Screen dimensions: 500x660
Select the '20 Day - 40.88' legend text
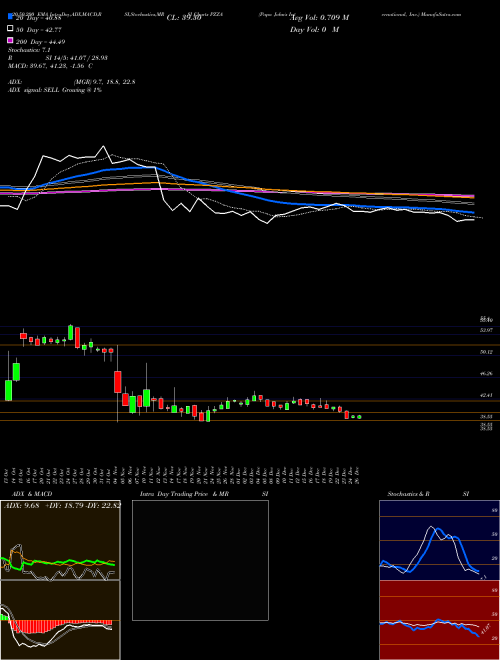pyautogui.click(x=38, y=18)
